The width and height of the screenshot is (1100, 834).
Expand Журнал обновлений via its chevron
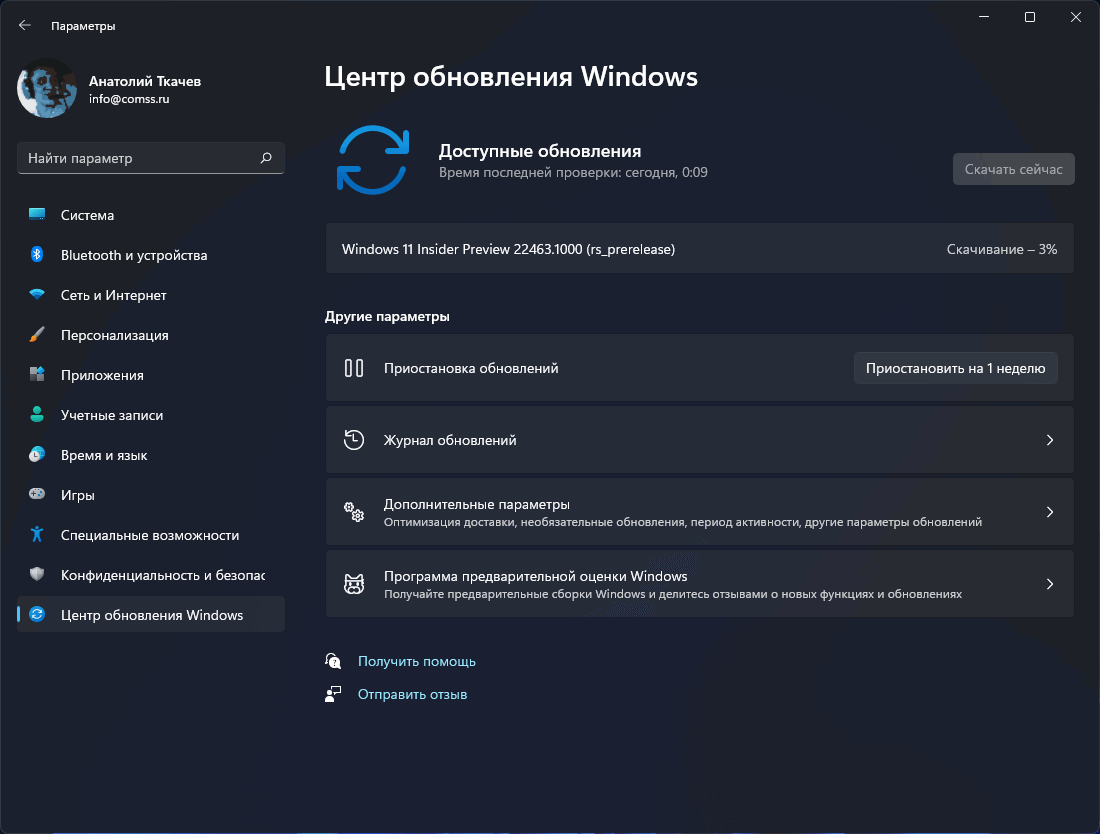point(1049,440)
